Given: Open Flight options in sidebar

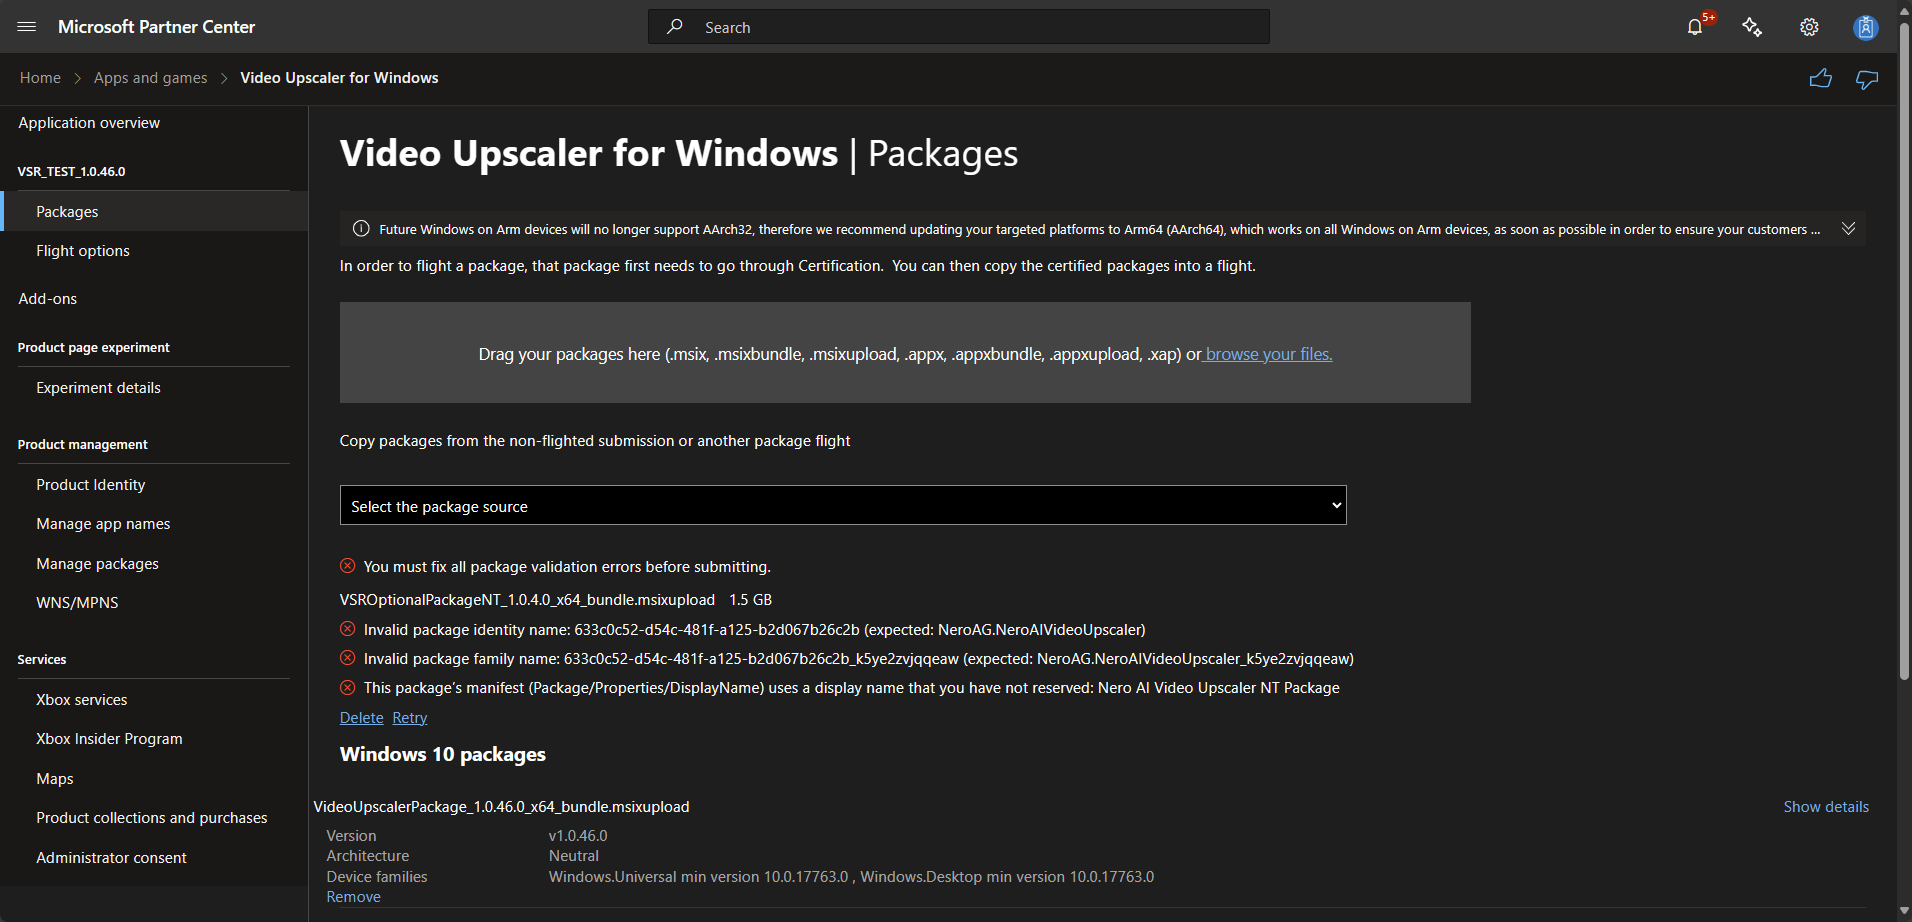Looking at the screenshot, I should pos(83,251).
